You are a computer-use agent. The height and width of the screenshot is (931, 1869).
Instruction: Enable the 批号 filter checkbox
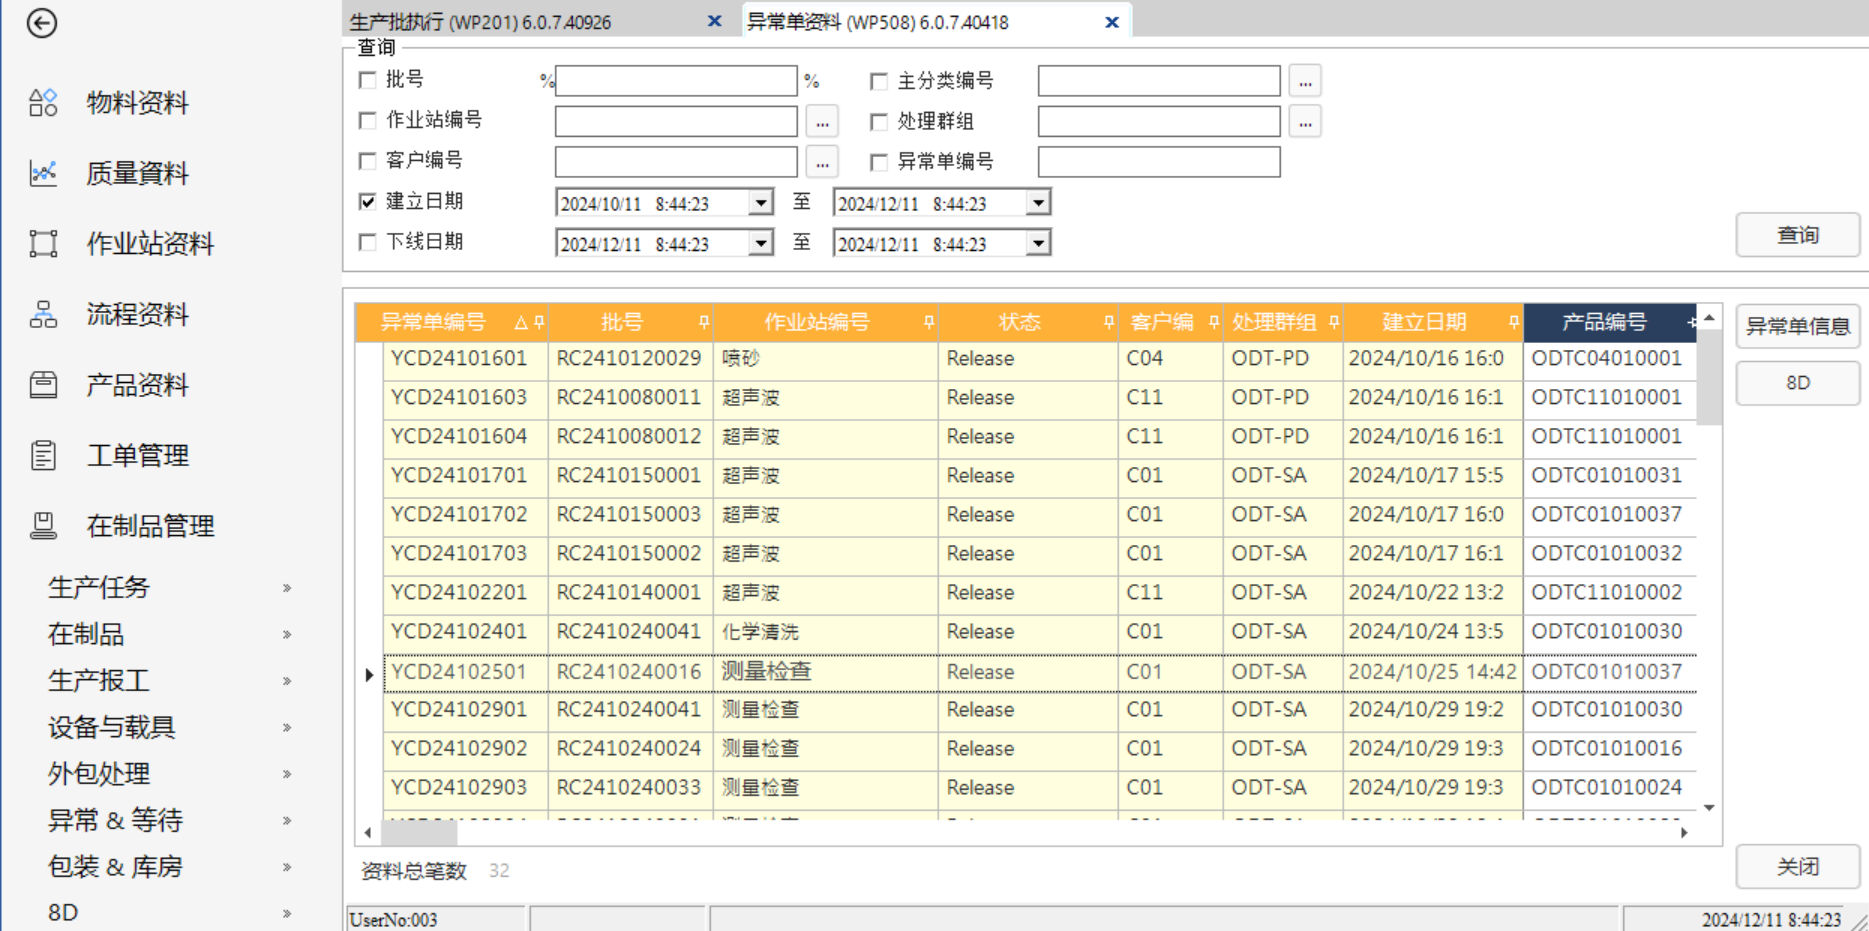click(x=368, y=80)
